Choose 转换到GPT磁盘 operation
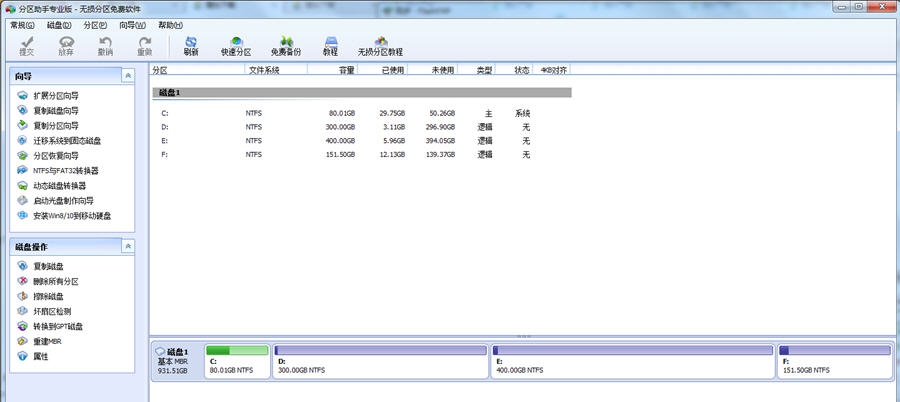Screen dimensions: 900x402 pos(58,327)
